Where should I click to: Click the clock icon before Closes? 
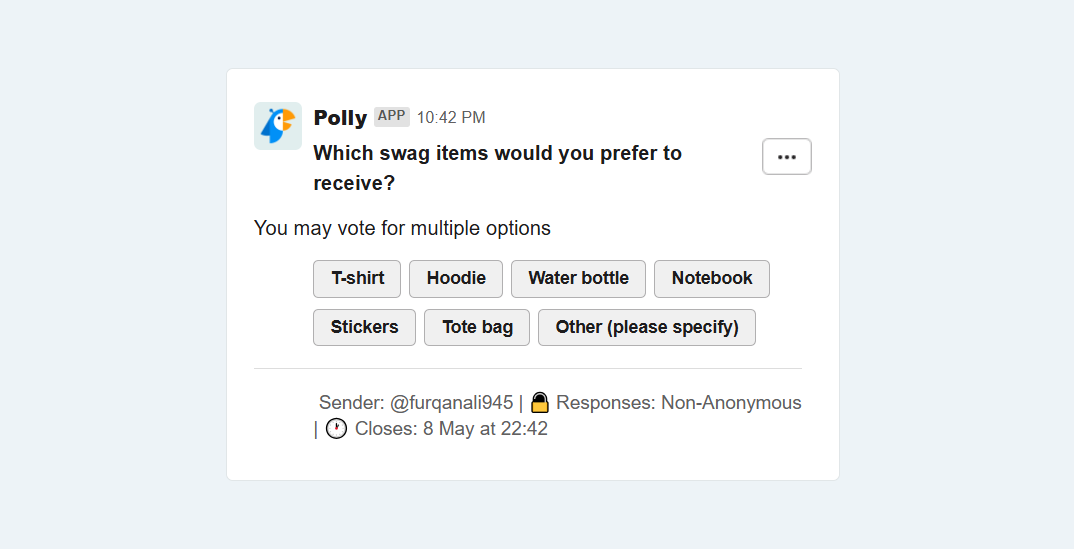pos(336,429)
